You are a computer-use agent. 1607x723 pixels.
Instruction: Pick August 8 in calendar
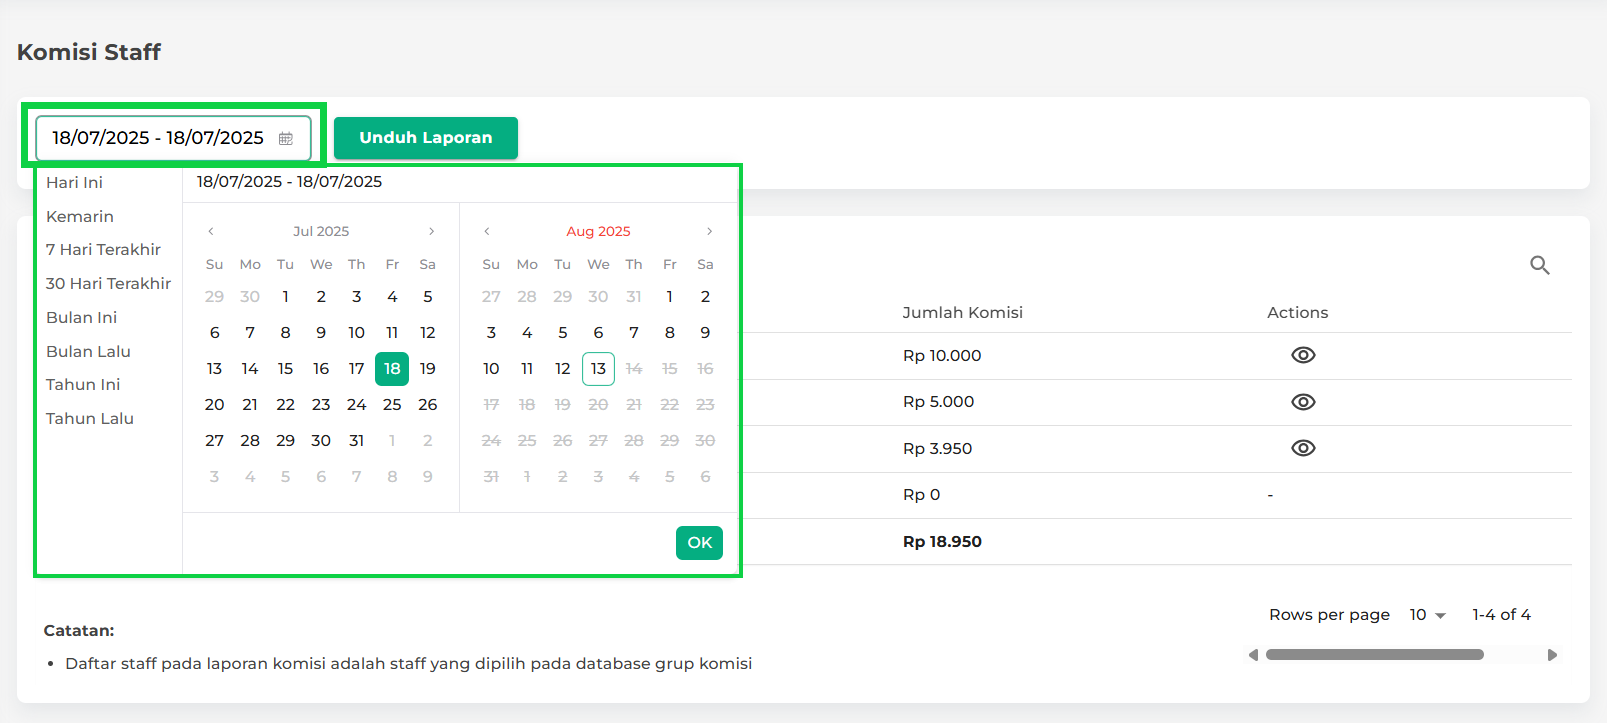click(670, 333)
